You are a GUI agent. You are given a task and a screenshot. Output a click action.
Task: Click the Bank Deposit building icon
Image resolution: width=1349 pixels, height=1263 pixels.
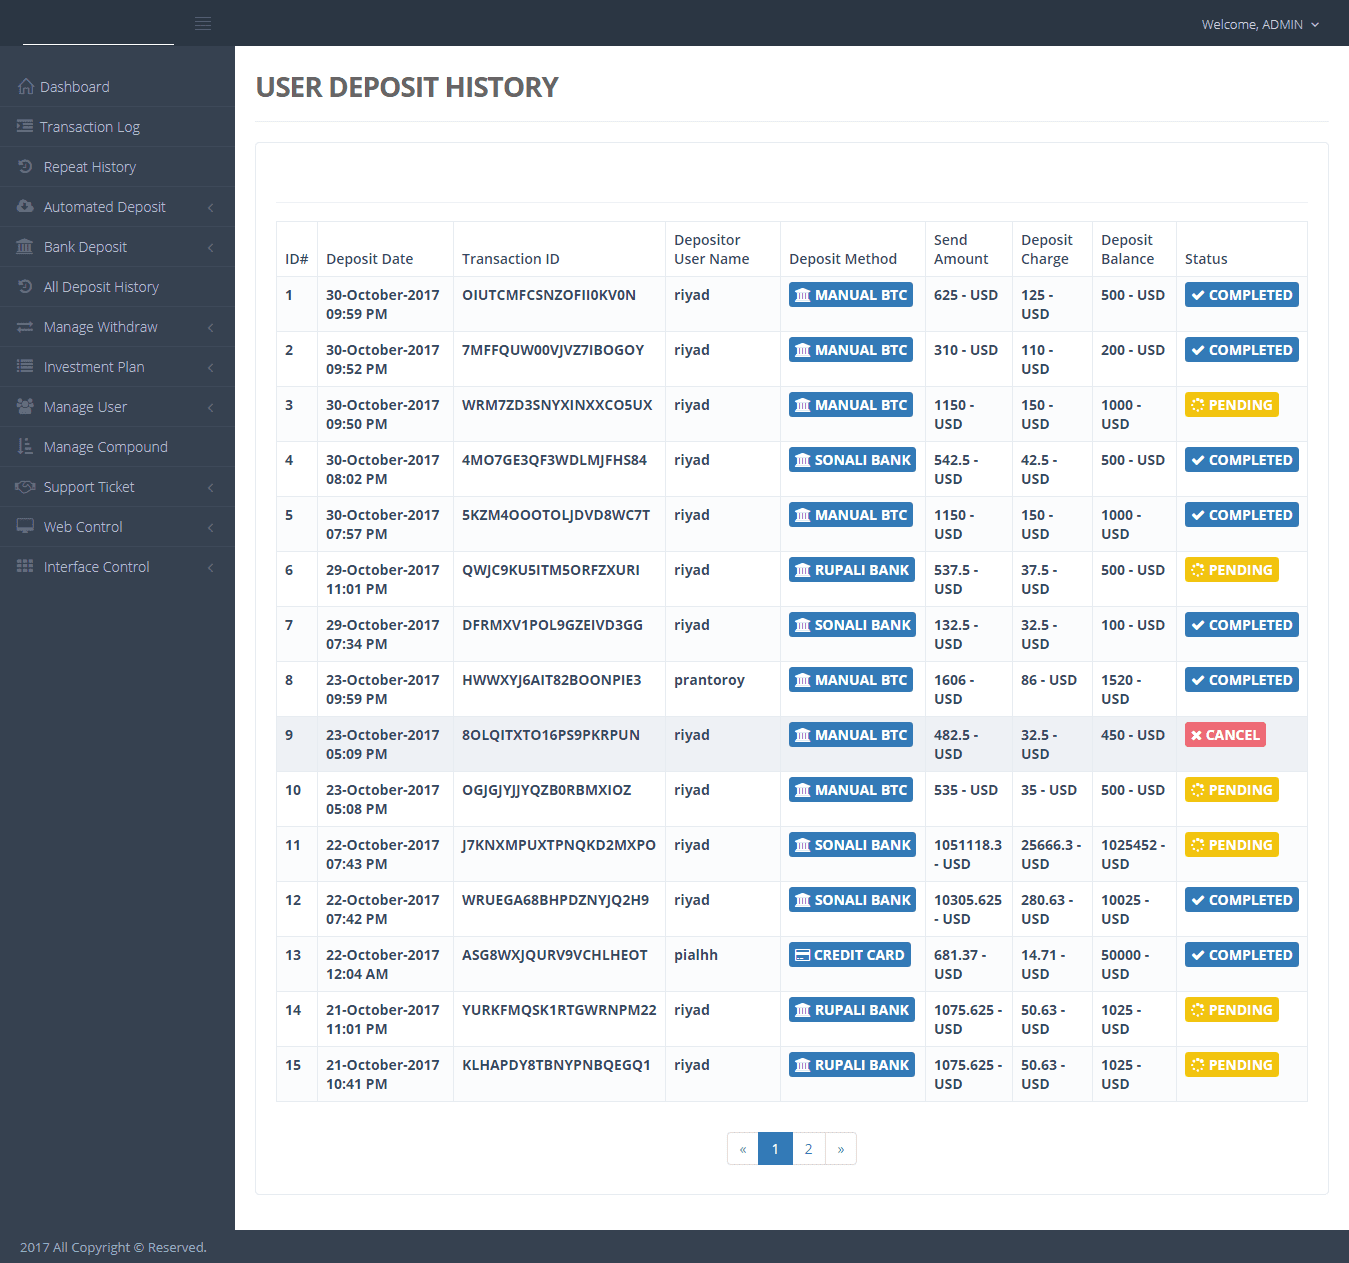coord(26,247)
